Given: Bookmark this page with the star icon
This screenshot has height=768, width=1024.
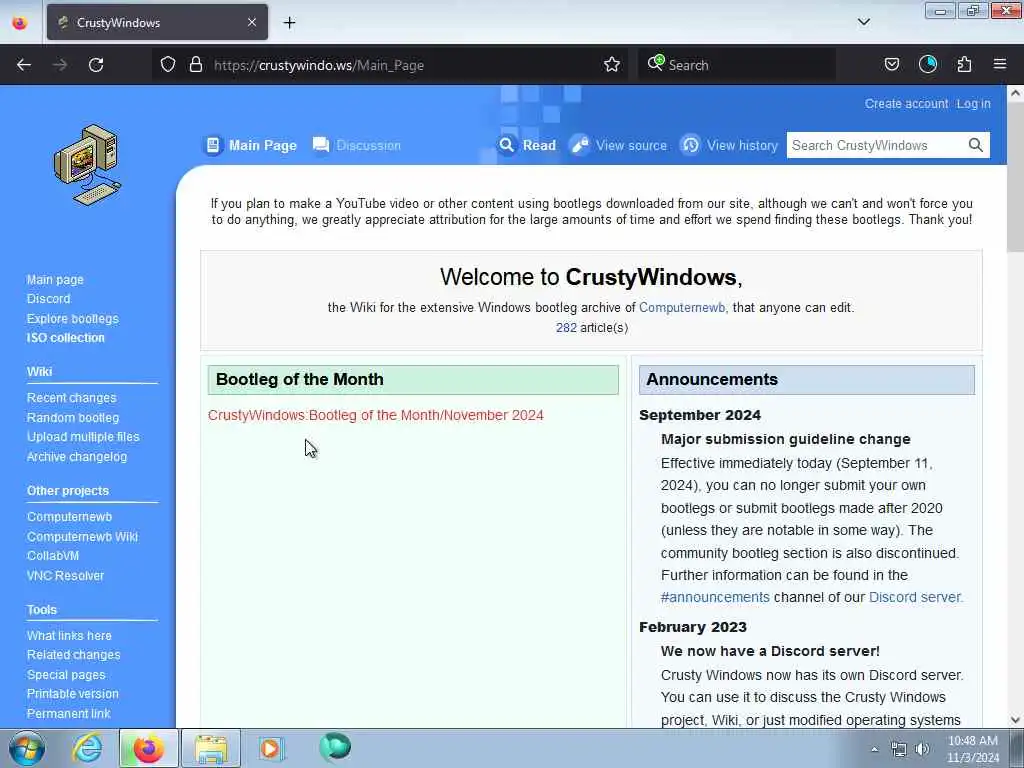Looking at the screenshot, I should 612,65.
